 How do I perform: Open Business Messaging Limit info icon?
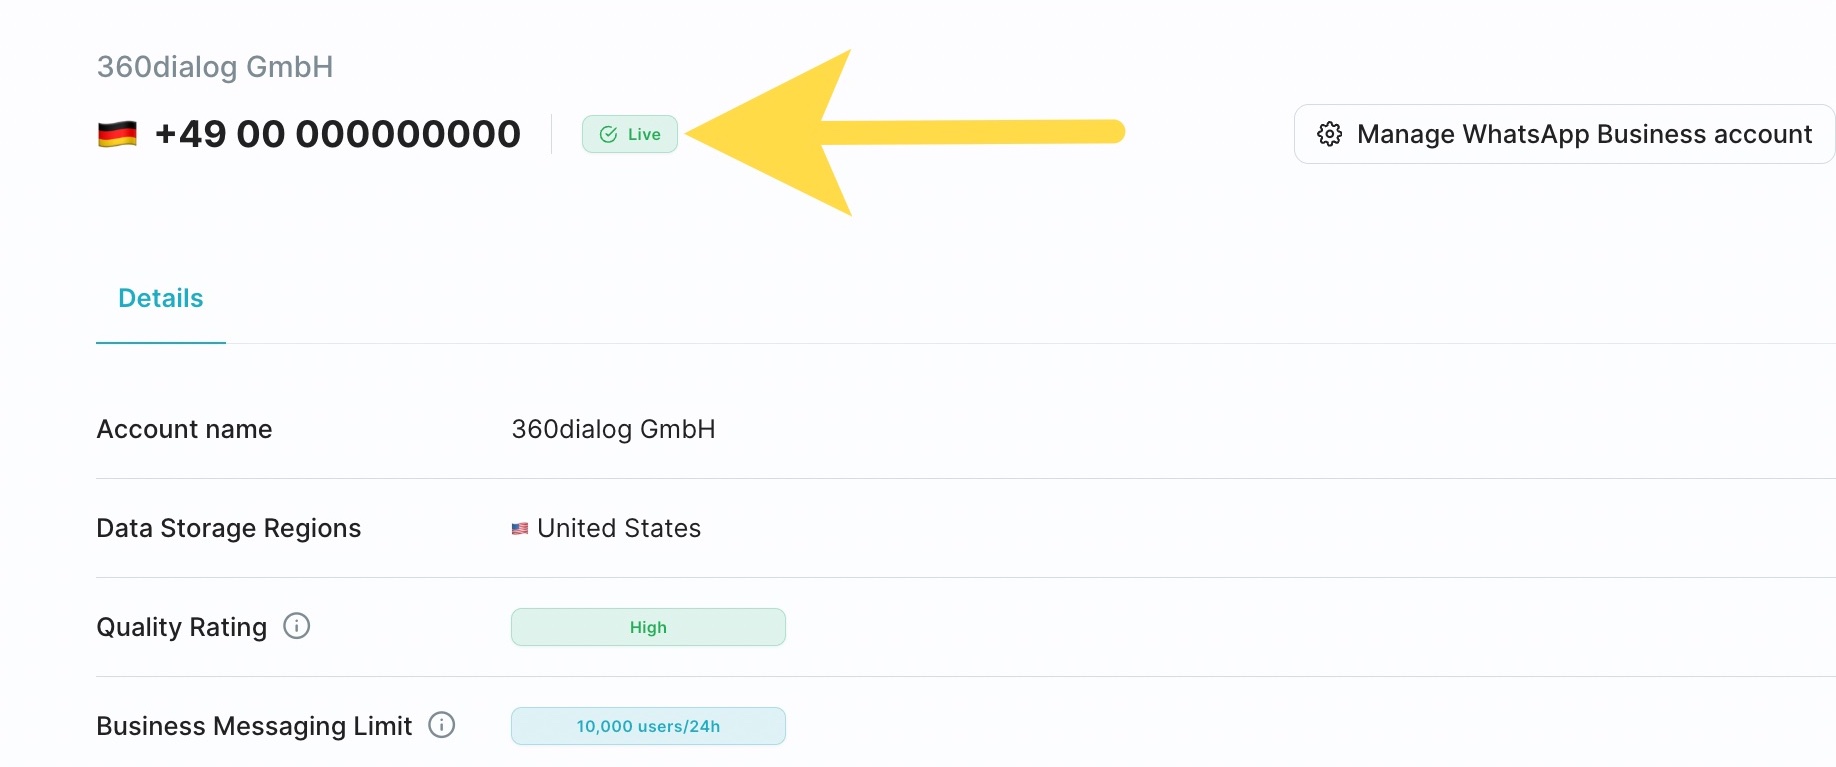pyautogui.click(x=442, y=725)
